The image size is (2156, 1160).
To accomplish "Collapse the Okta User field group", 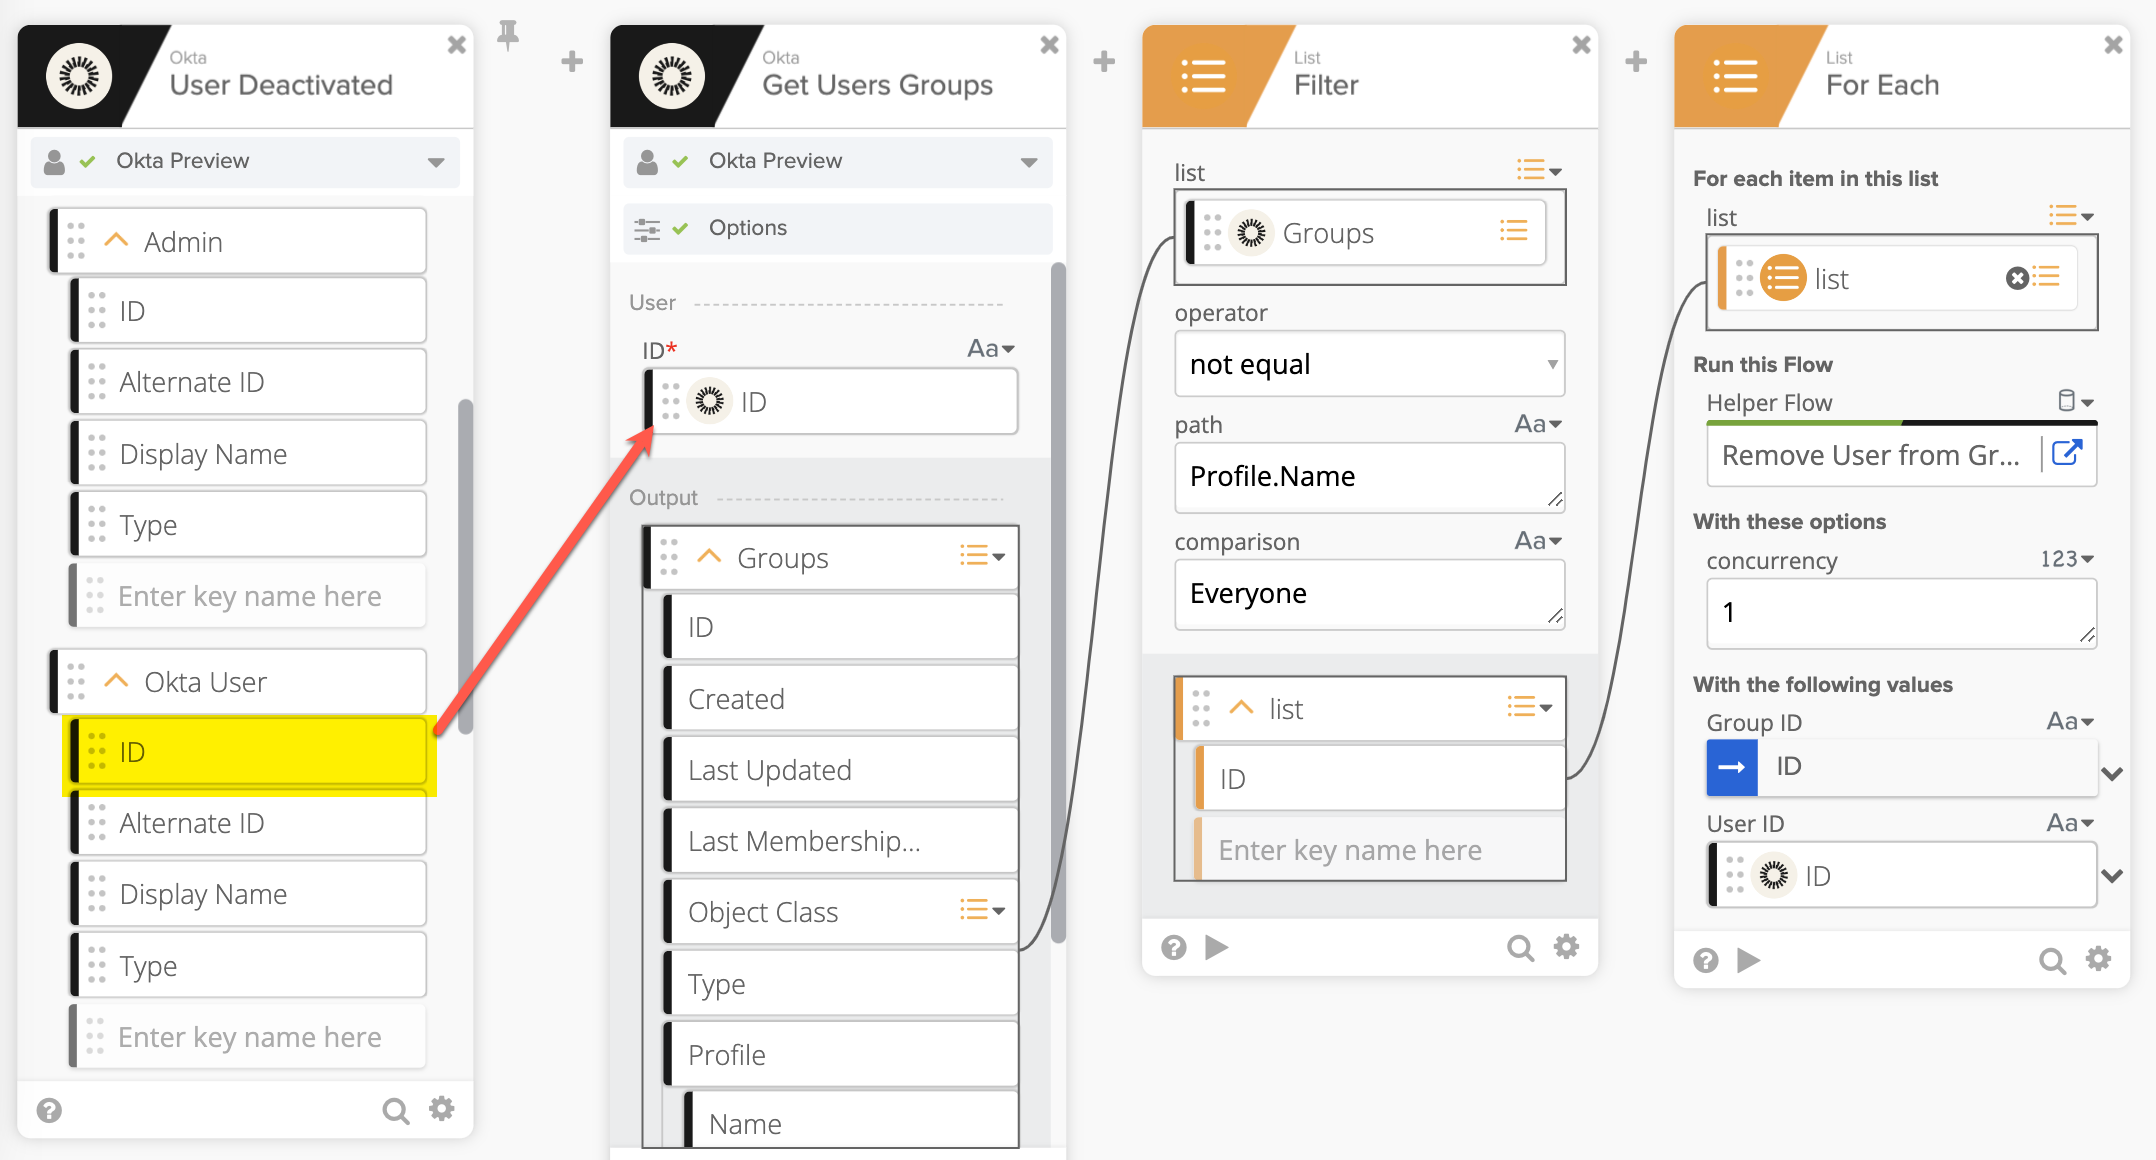I will pyautogui.click(x=116, y=681).
